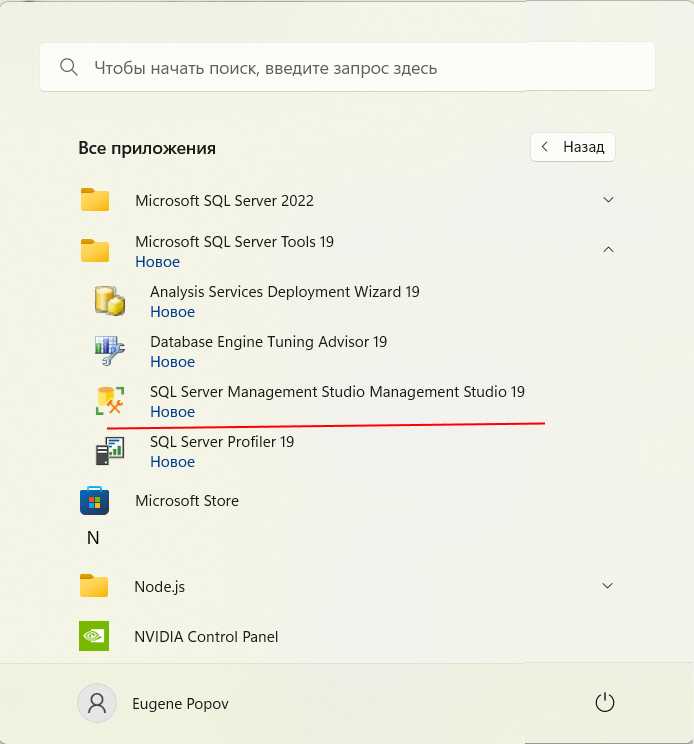
Task: Click the Все приложения heading
Action: (x=147, y=148)
